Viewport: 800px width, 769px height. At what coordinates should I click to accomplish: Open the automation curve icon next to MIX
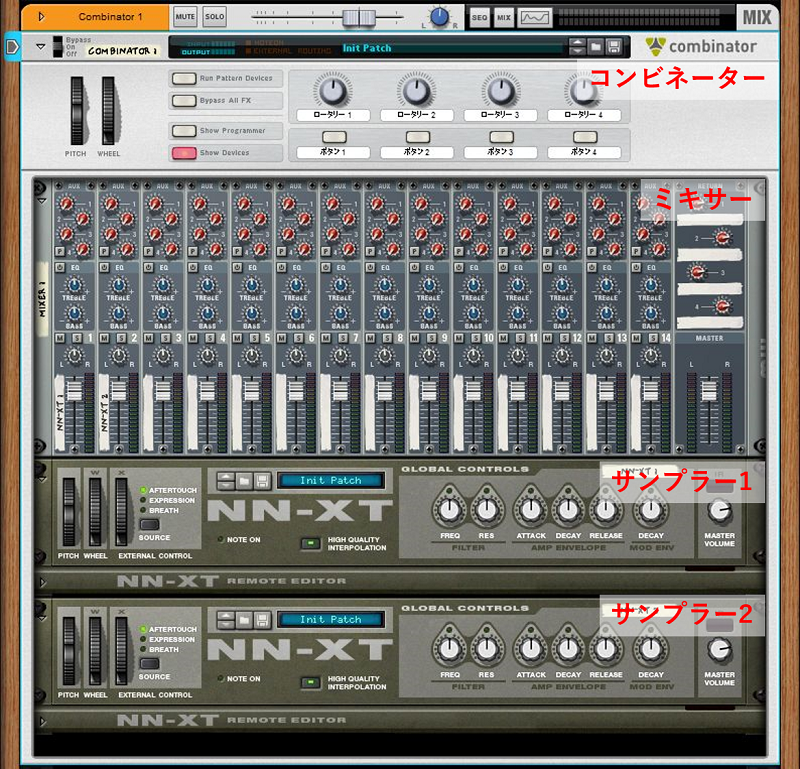535,18
